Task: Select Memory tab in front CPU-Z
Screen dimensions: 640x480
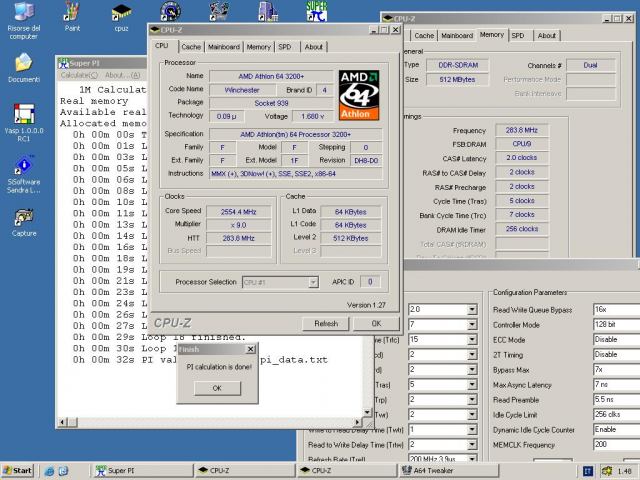Action: pos(258,47)
